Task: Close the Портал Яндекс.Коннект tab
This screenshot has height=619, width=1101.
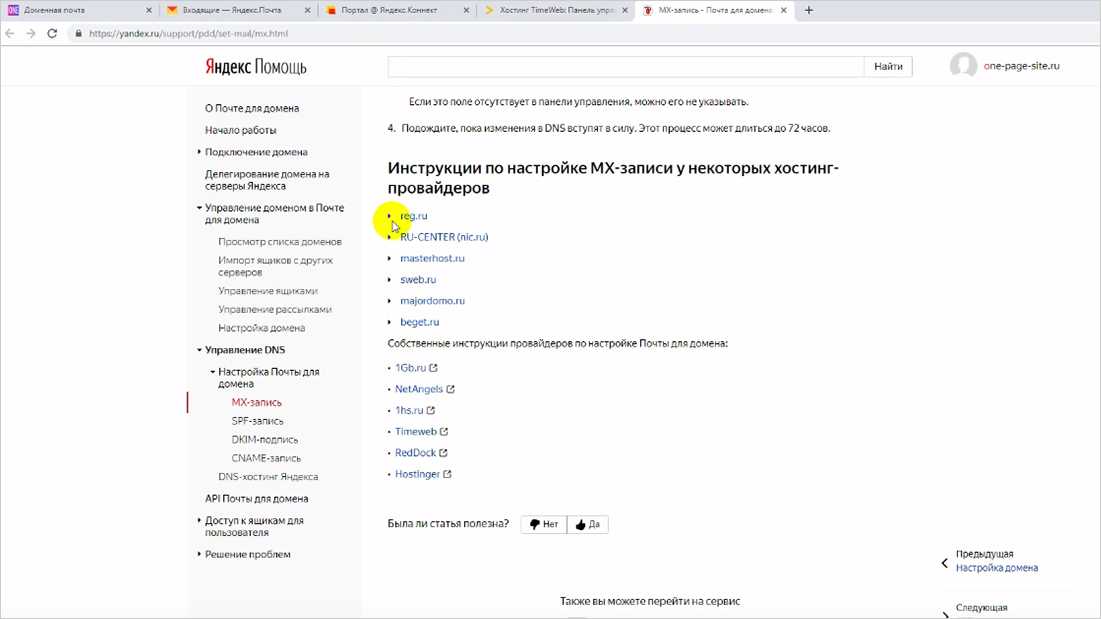Action: (466, 11)
